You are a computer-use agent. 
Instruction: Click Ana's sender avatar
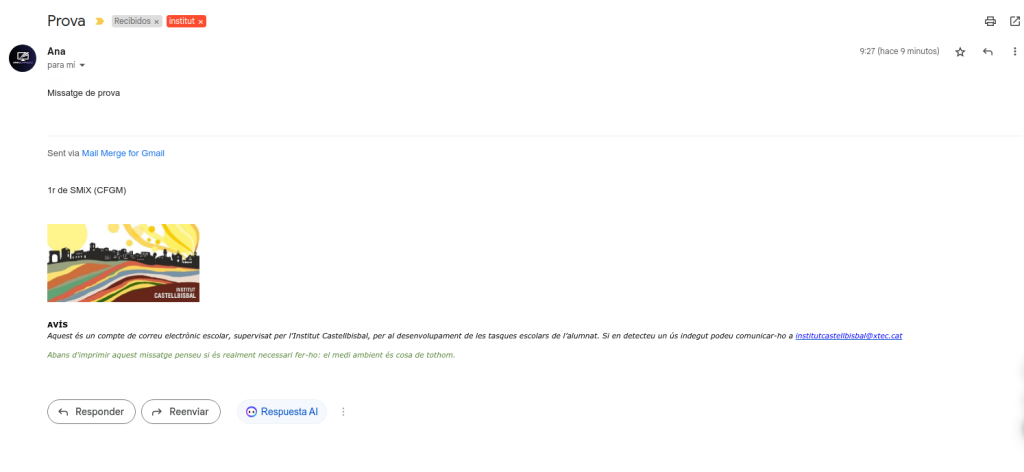[22, 58]
